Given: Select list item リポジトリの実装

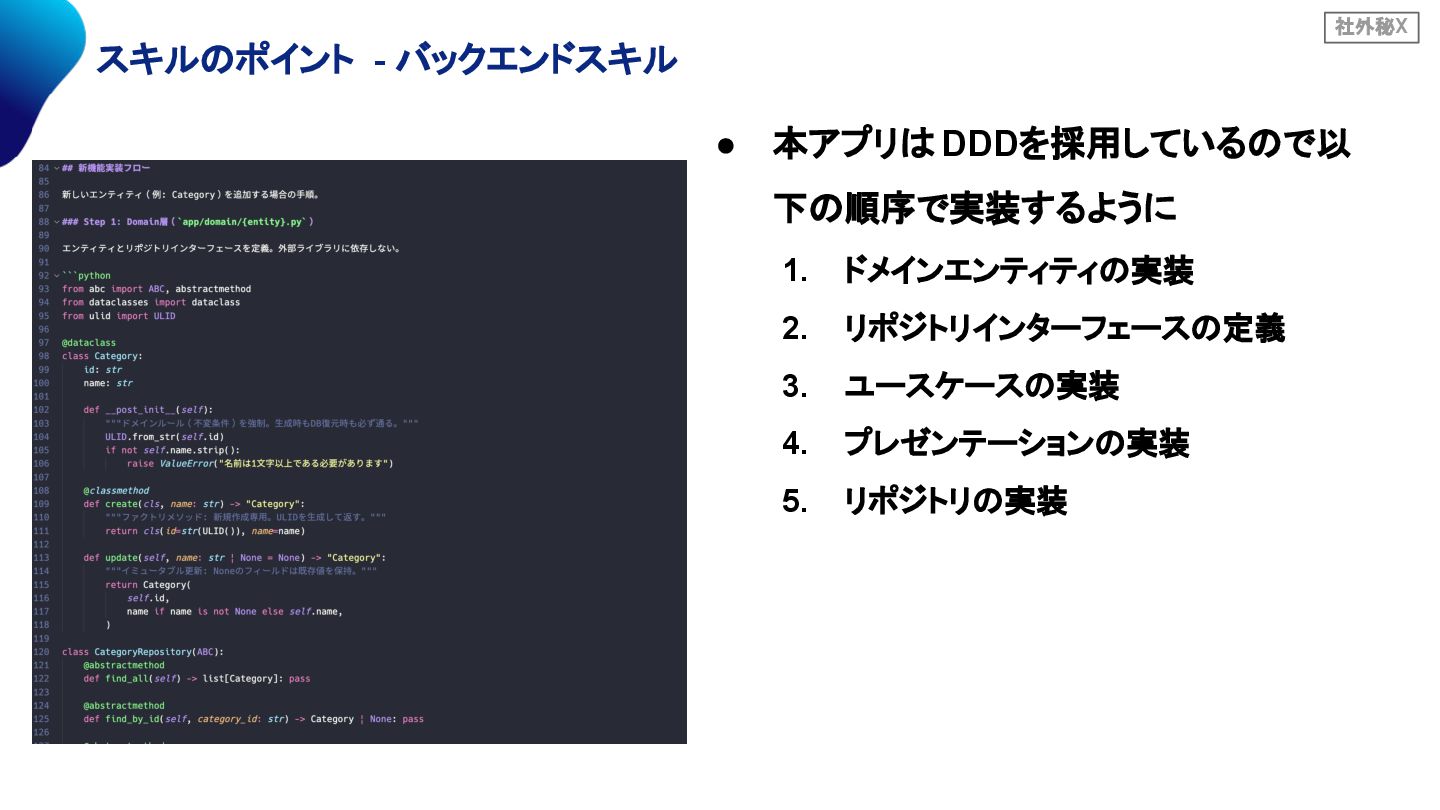Looking at the screenshot, I should (955, 501).
